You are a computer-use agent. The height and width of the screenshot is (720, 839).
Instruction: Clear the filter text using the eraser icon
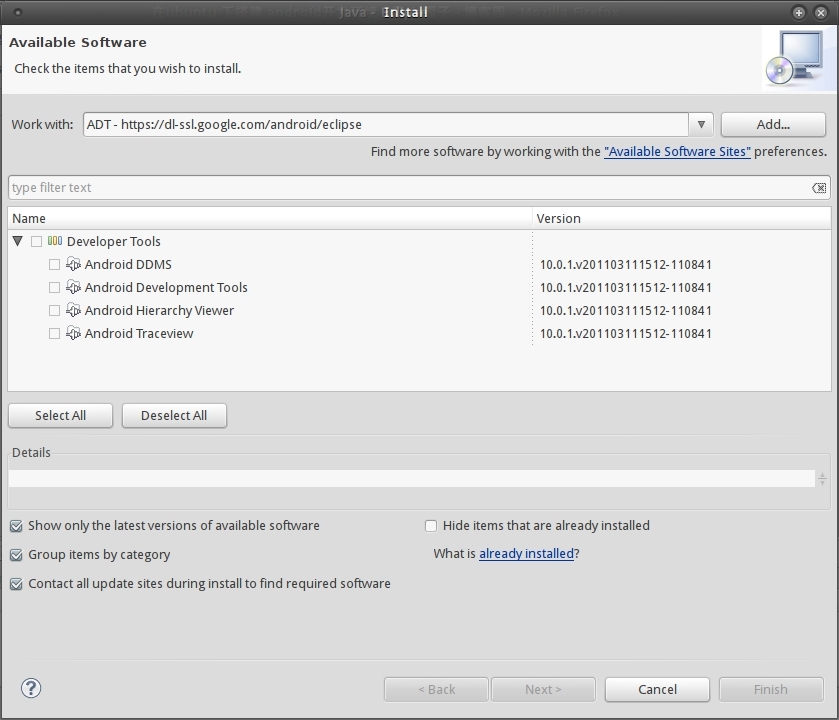(819, 188)
